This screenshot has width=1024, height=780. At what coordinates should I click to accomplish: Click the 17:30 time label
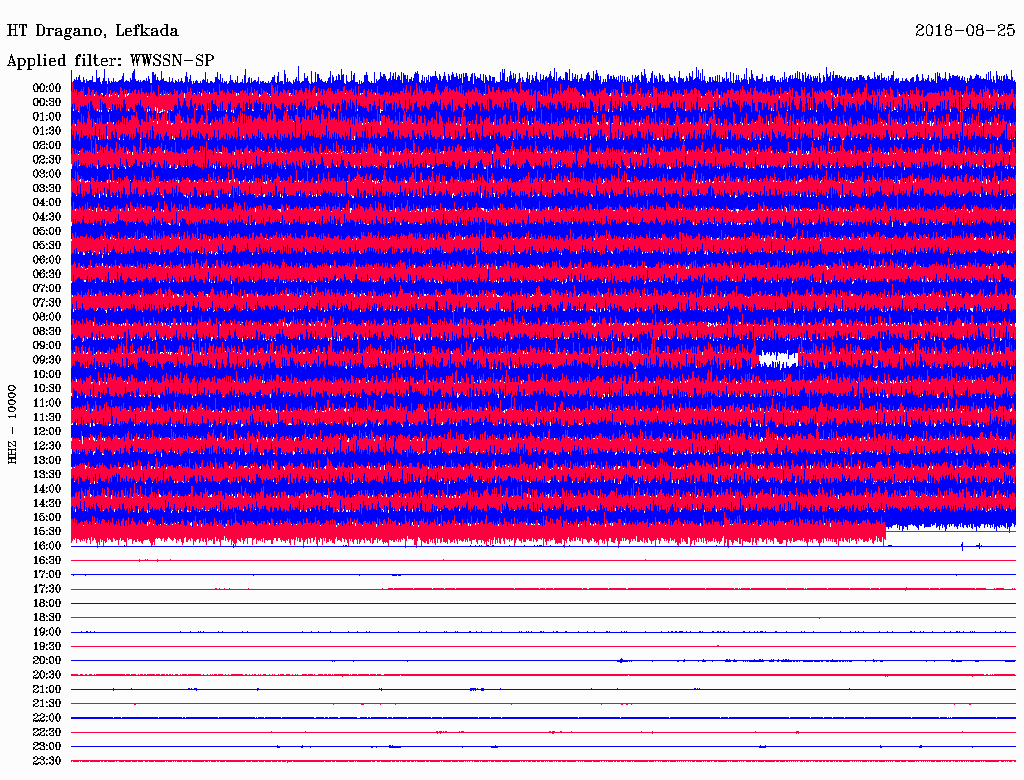tap(47, 589)
